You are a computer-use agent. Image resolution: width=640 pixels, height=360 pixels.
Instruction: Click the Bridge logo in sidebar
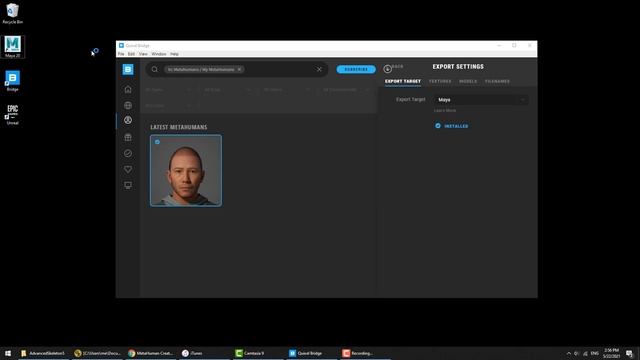(128, 69)
